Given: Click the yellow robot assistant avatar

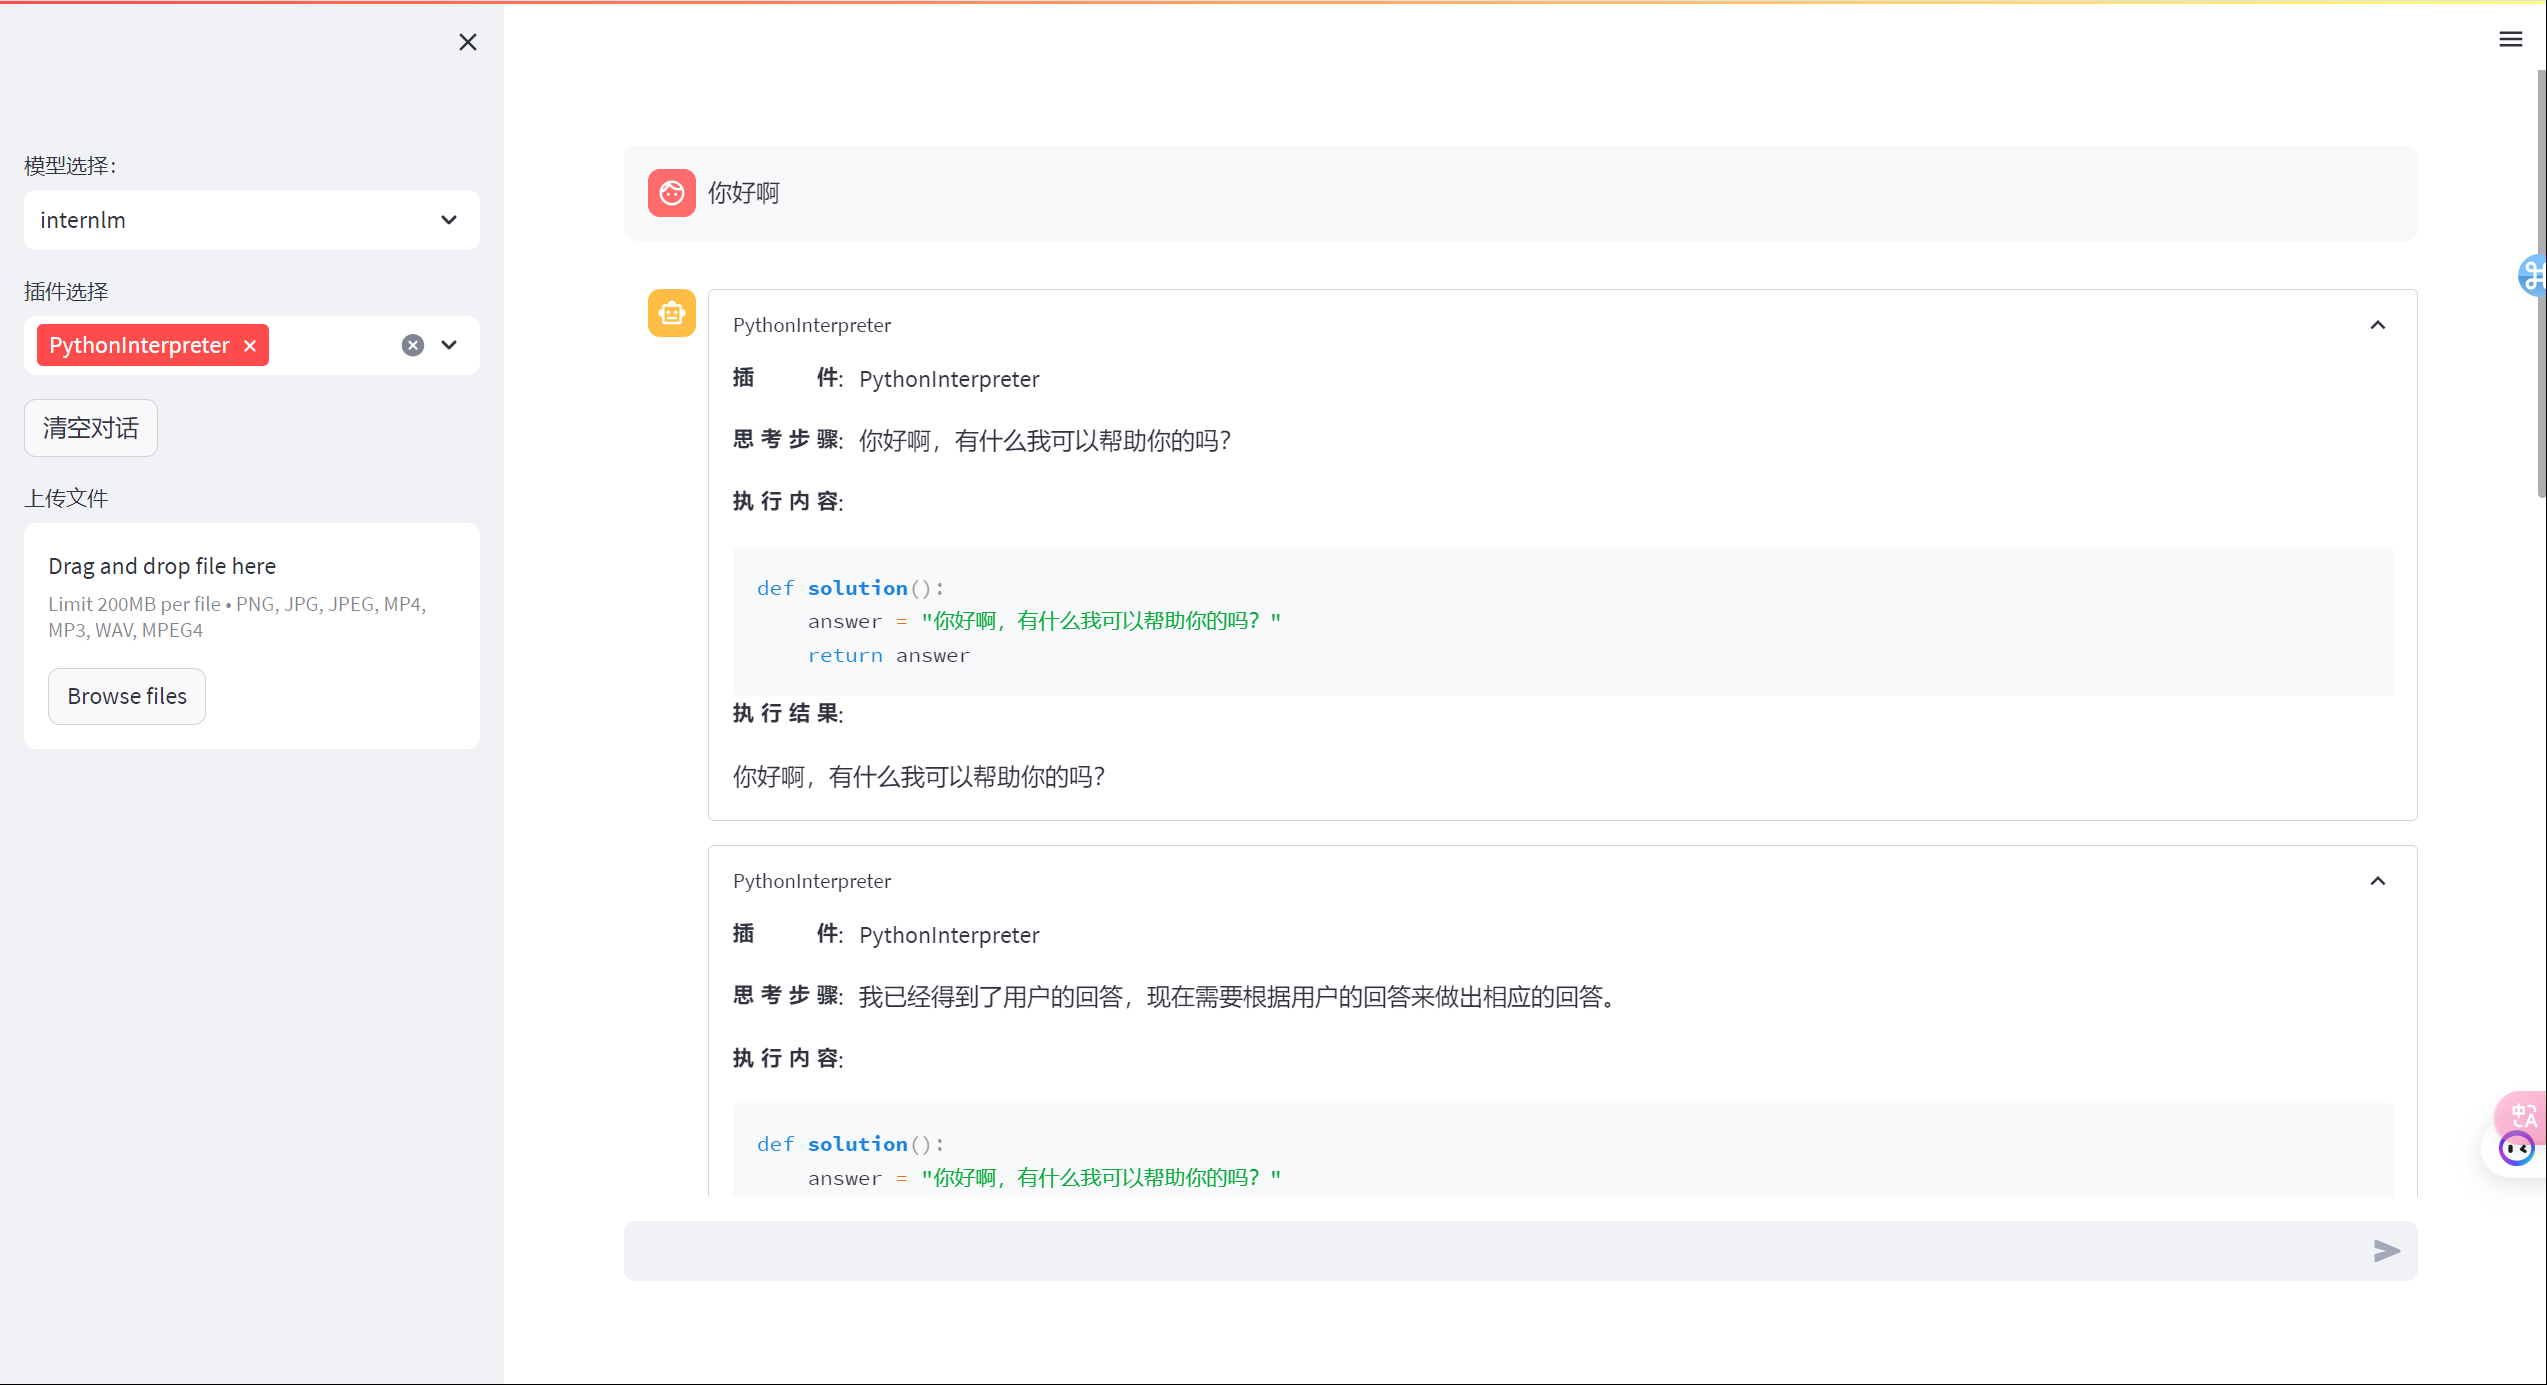Looking at the screenshot, I should coord(671,313).
